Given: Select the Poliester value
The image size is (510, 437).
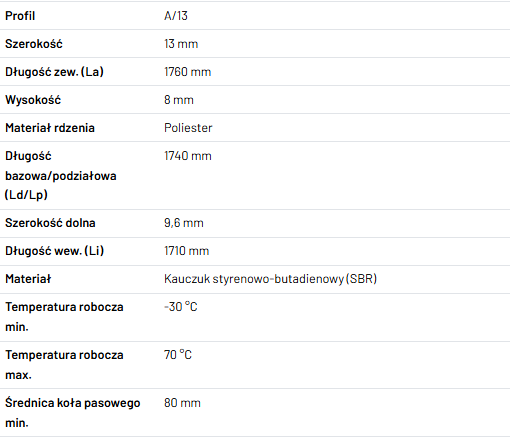Looking at the screenshot, I should [x=188, y=128].
